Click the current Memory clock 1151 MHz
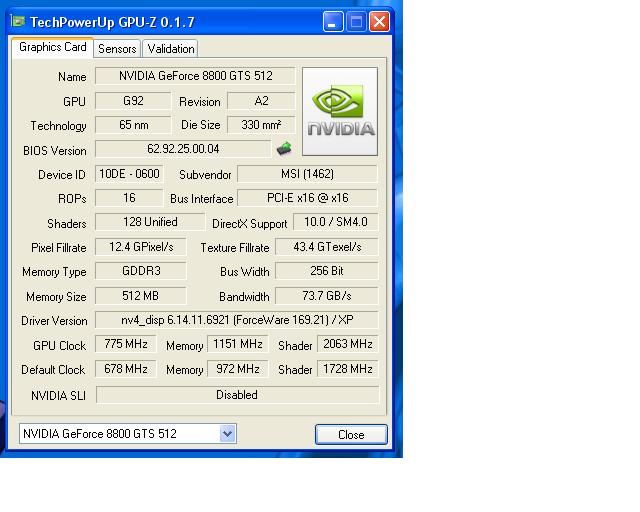Viewport: 640px width, 512px height. click(238, 344)
